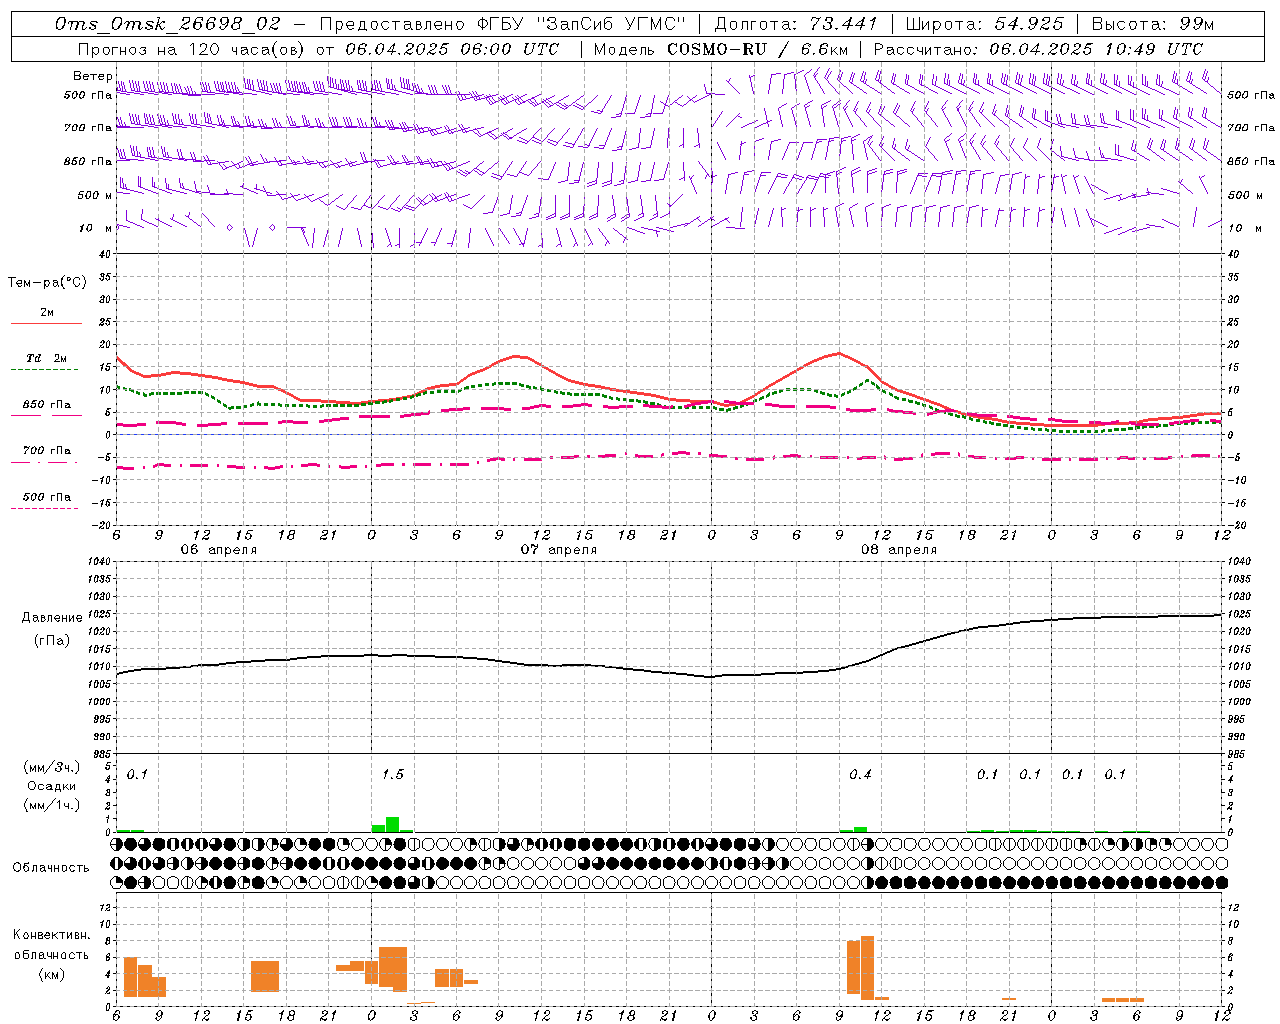Click the "1.5" precipitation amount value
Viewport: 1280px width, 1024px height.
[393, 775]
